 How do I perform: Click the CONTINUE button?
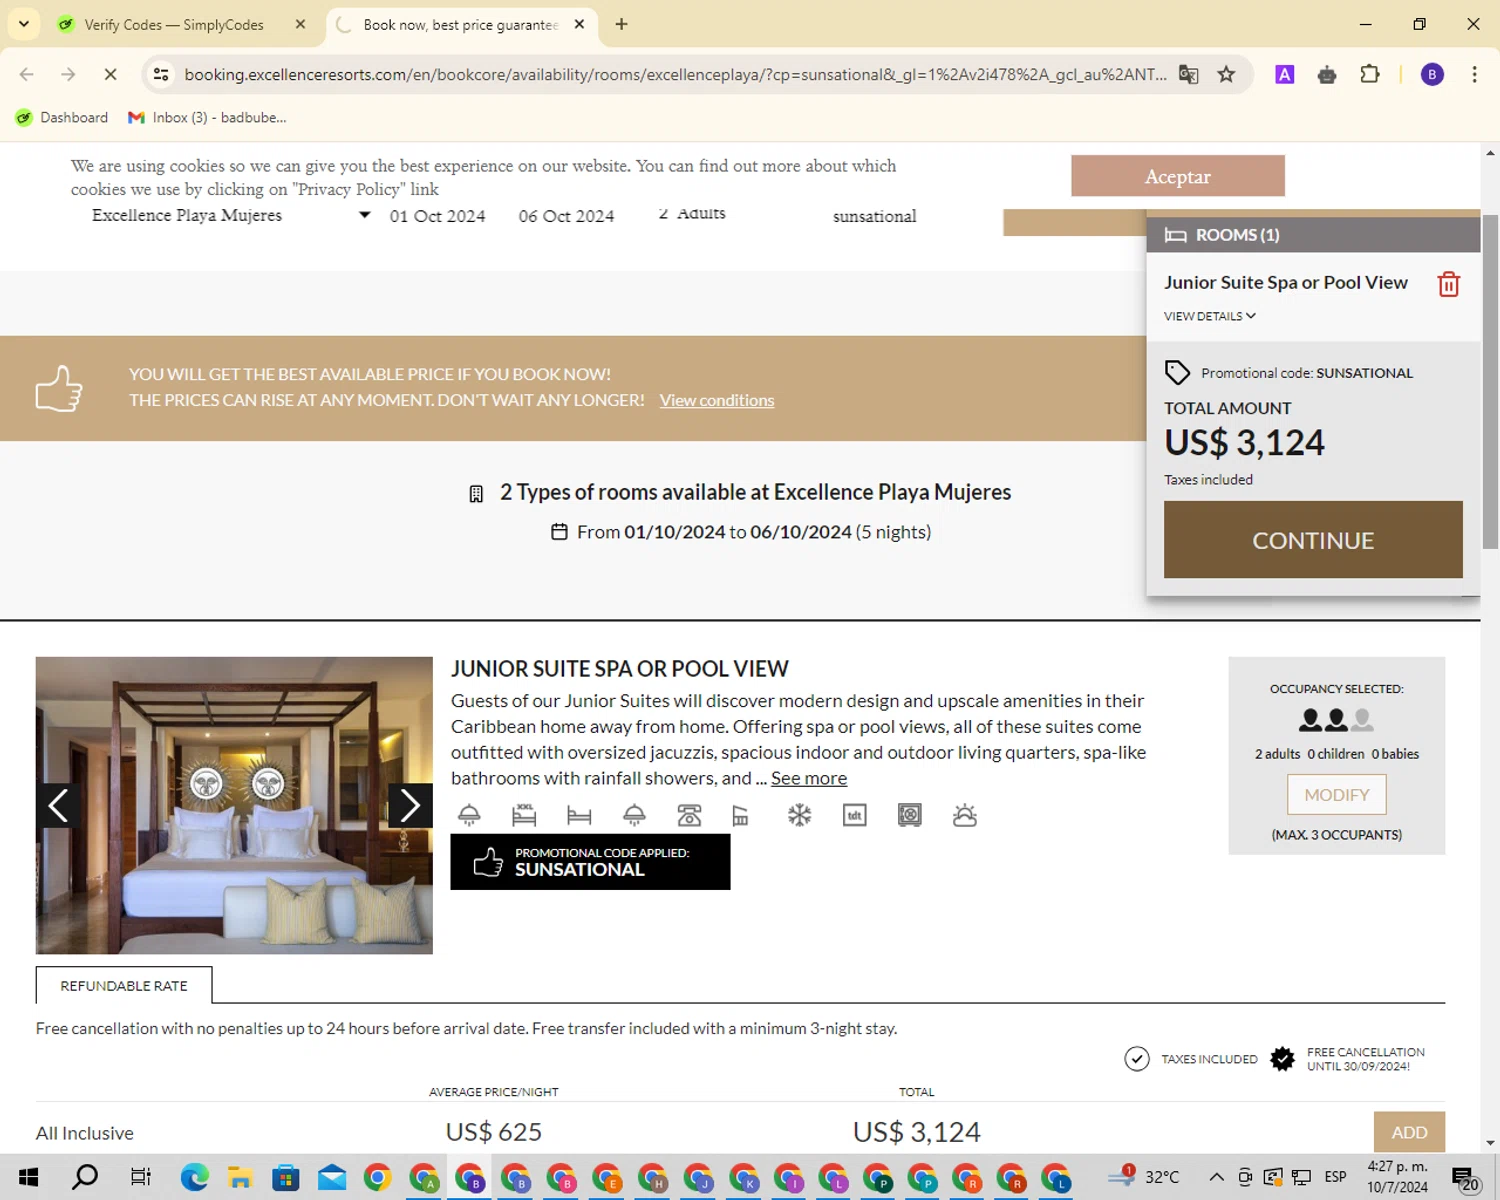[x=1313, y=540]
